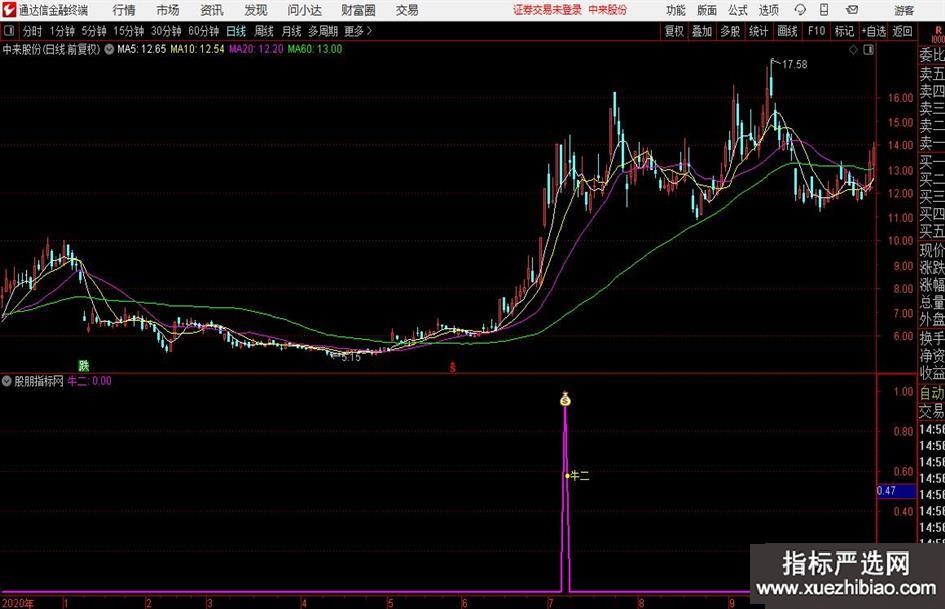This screenshot has width=945, height=609.
Task: Click the 证券交易未登录 login link
Action: (x=547, y=10)
